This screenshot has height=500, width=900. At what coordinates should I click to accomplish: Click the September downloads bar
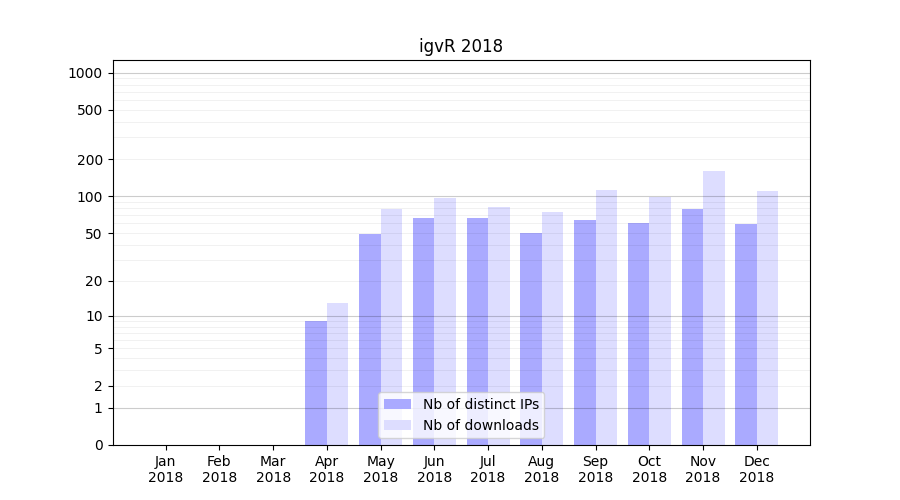(x=606, y=317)
